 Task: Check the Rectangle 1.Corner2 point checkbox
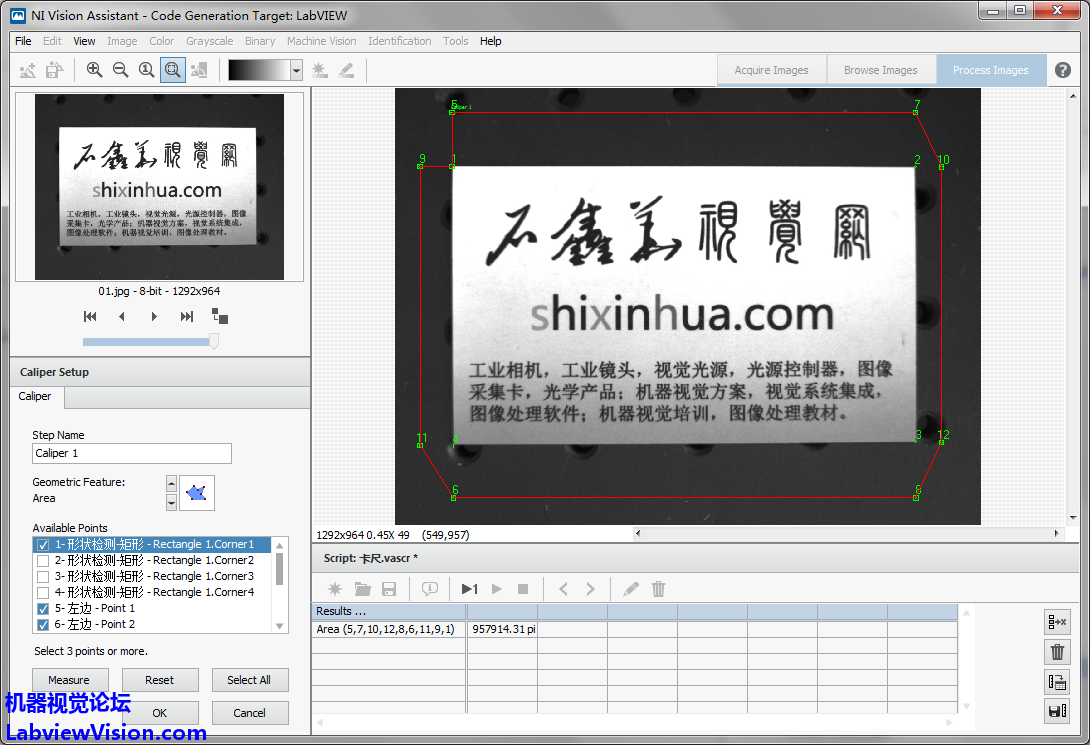pyautogui.click(x=43, y=561)
